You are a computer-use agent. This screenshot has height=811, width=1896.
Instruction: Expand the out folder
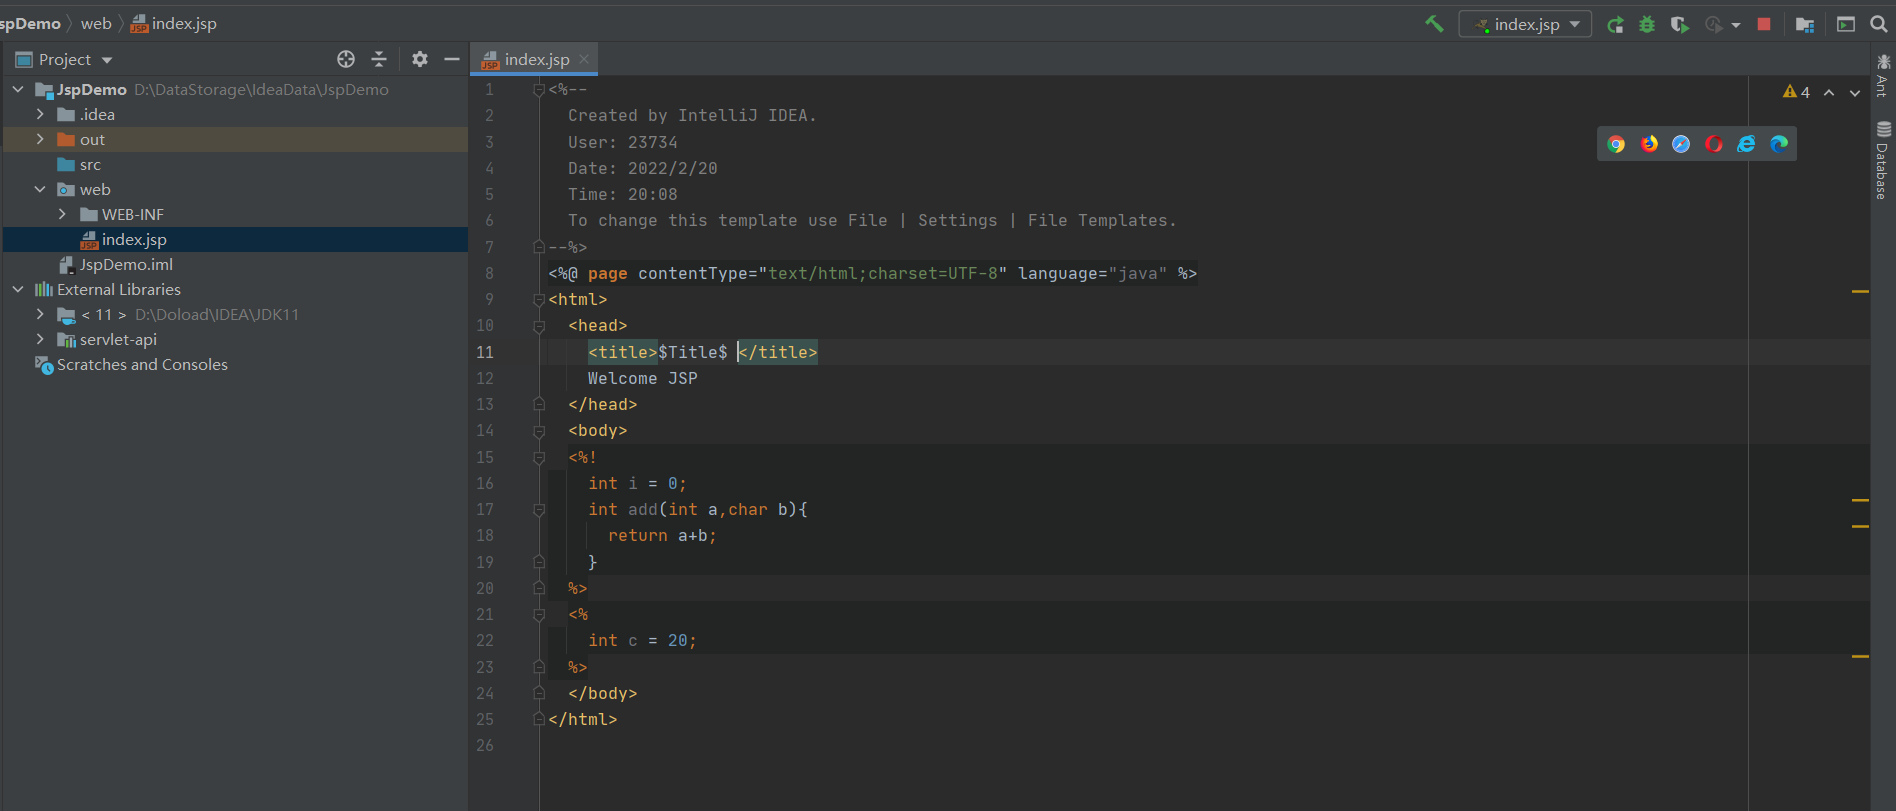point(40,139)
